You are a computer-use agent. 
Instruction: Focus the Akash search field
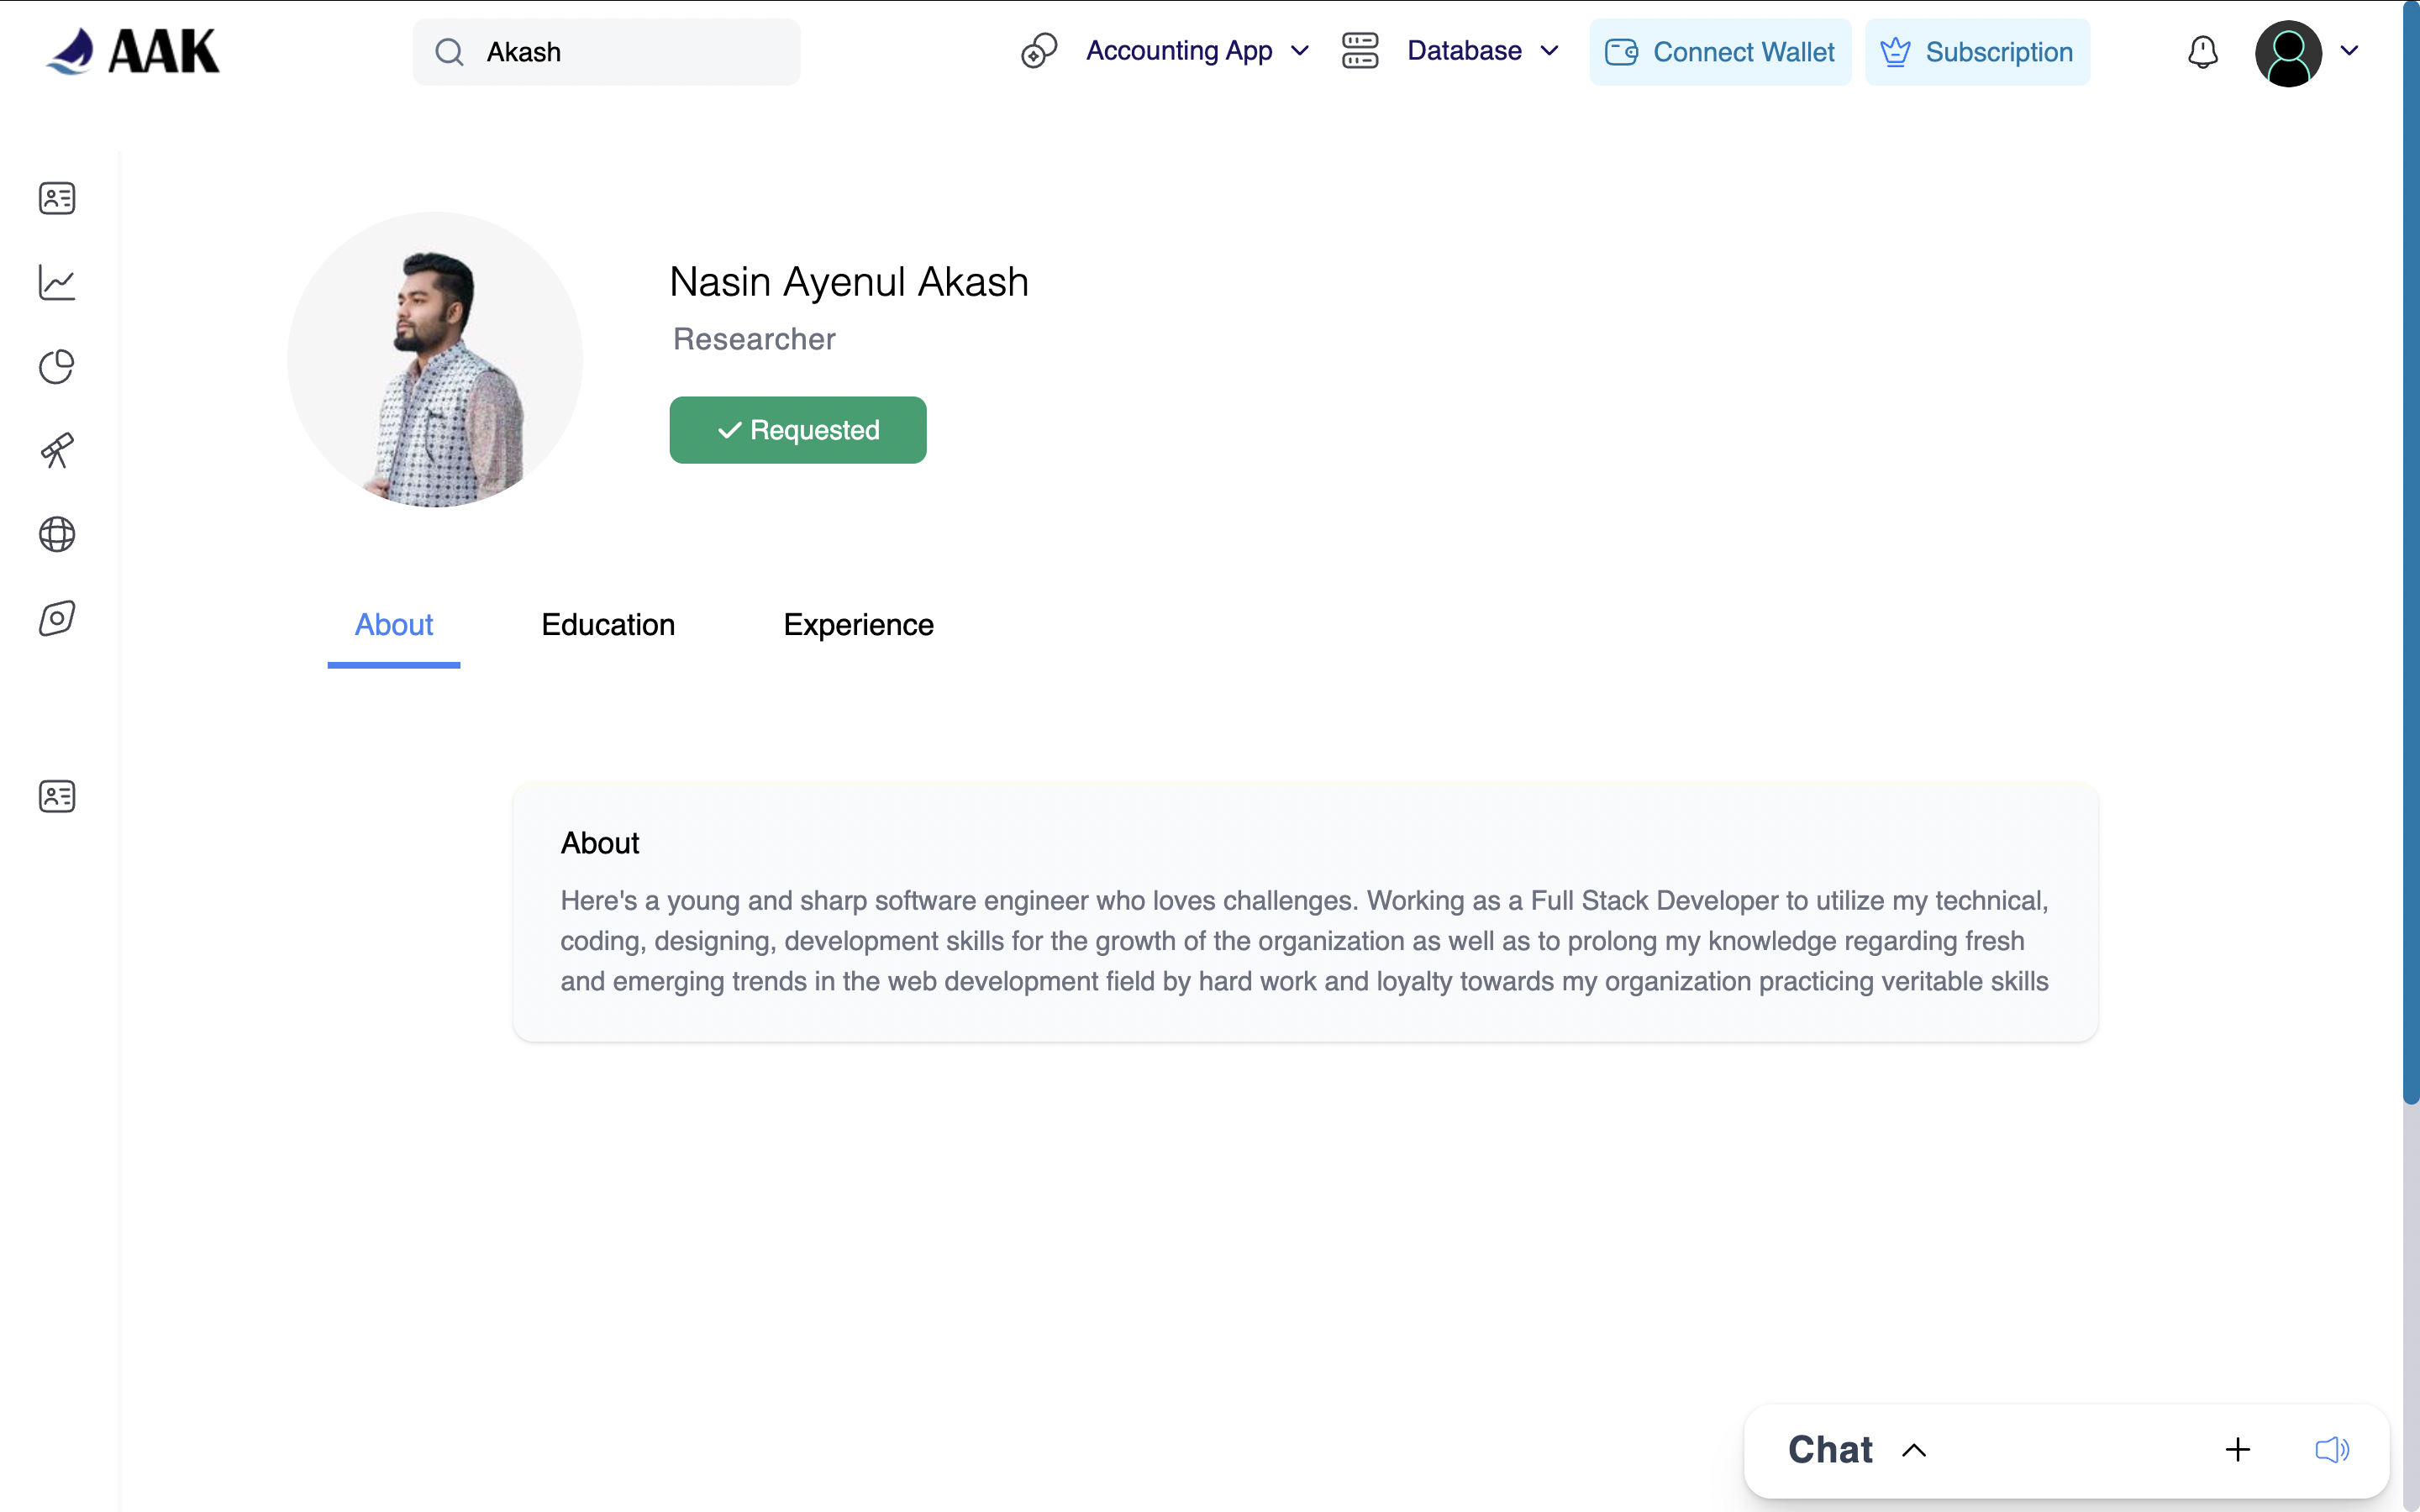[606, 52]
